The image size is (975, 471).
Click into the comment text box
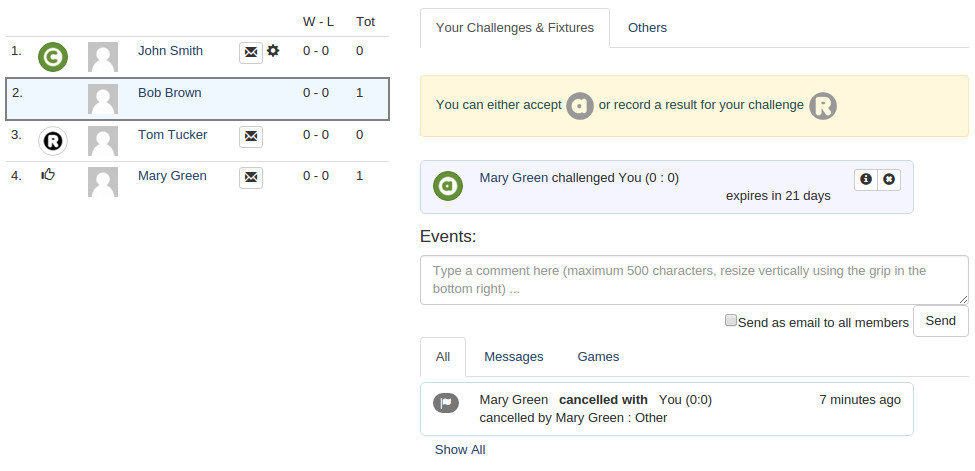point(694,280)
